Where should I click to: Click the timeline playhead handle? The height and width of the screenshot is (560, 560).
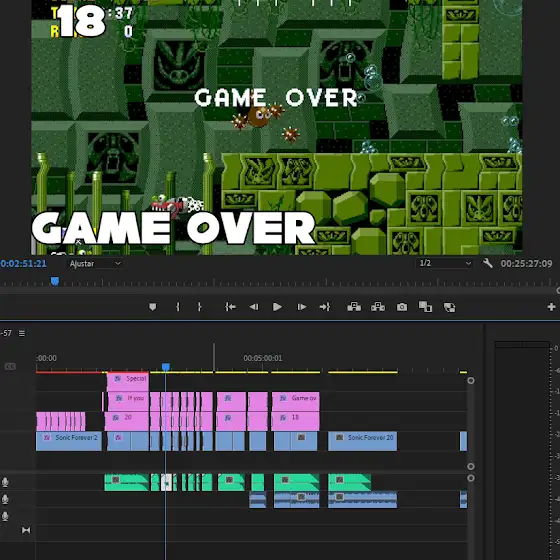(166, 367)
